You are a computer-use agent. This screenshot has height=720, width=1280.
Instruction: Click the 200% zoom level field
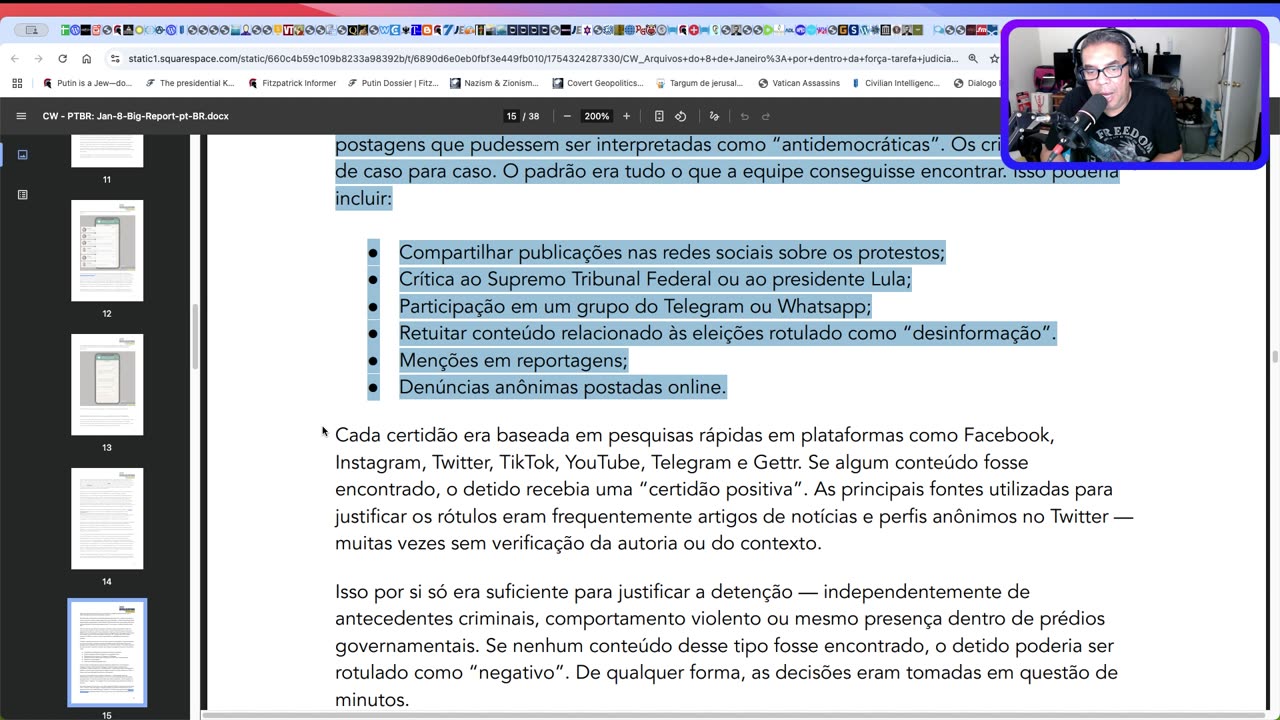coord(597,116)
